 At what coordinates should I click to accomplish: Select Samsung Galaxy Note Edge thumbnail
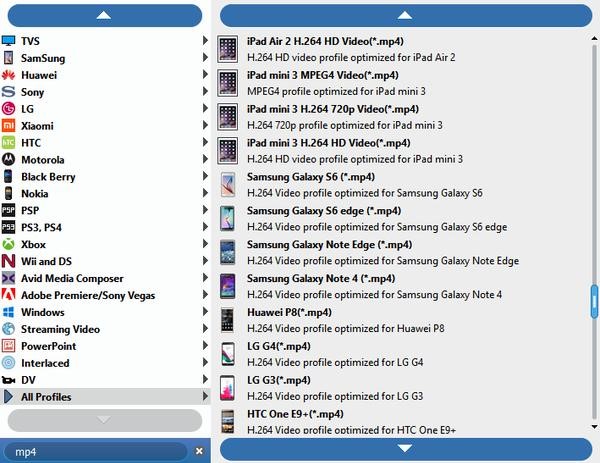[x=228, y=252]
